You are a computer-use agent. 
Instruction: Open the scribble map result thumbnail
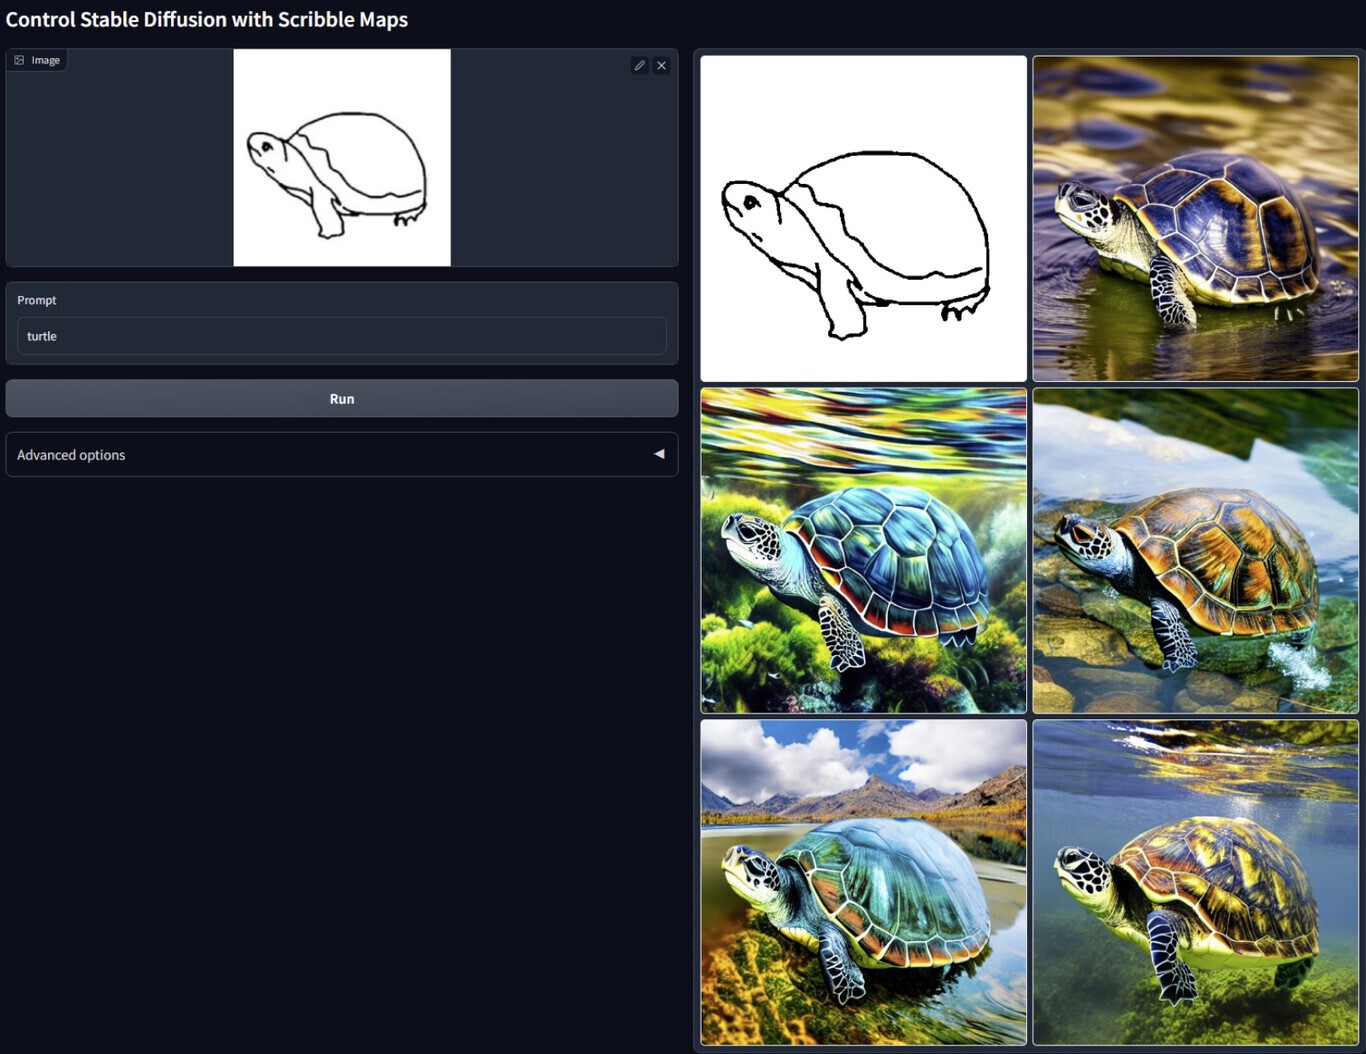(863, 218)
